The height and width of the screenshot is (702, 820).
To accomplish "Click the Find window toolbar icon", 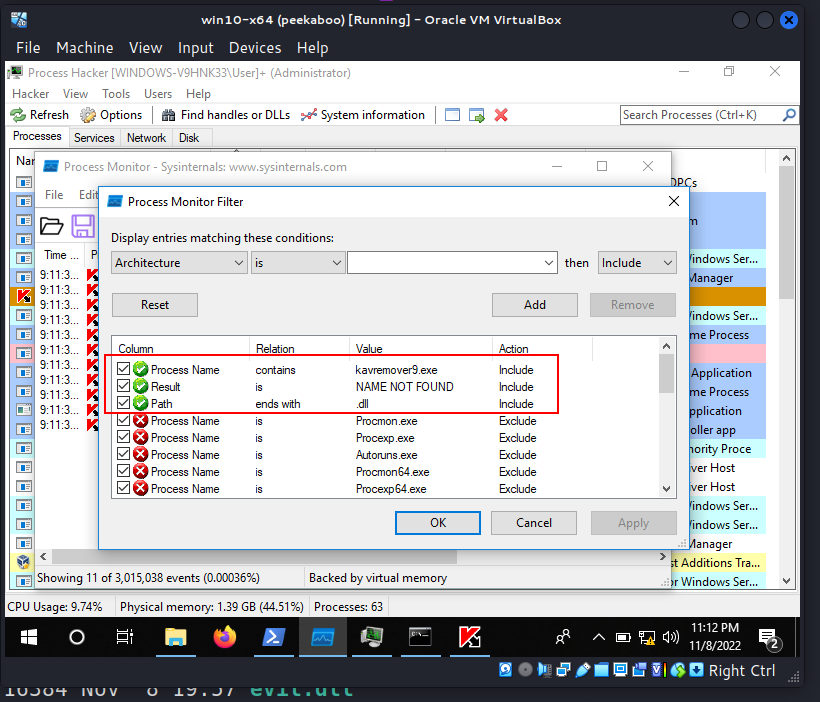I will (x=452, y=115).
